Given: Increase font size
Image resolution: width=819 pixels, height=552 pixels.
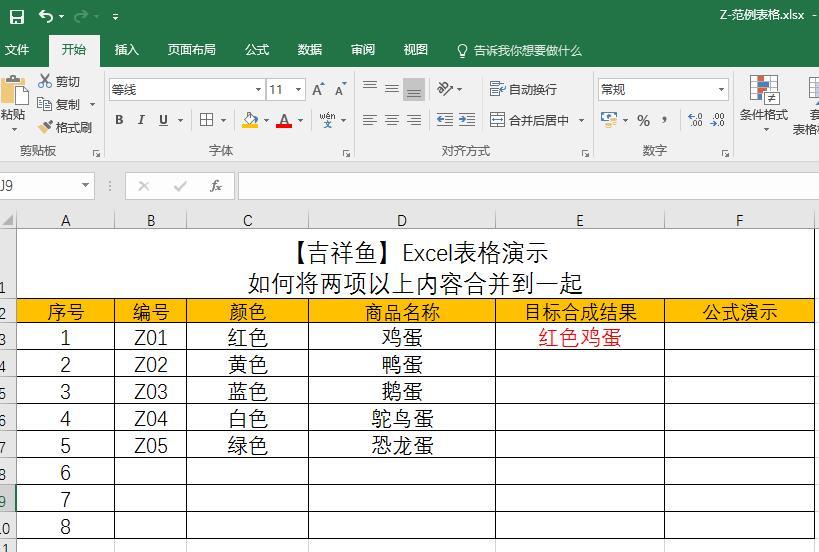Looking at the screenshot, I should click(x=318, y=89).
